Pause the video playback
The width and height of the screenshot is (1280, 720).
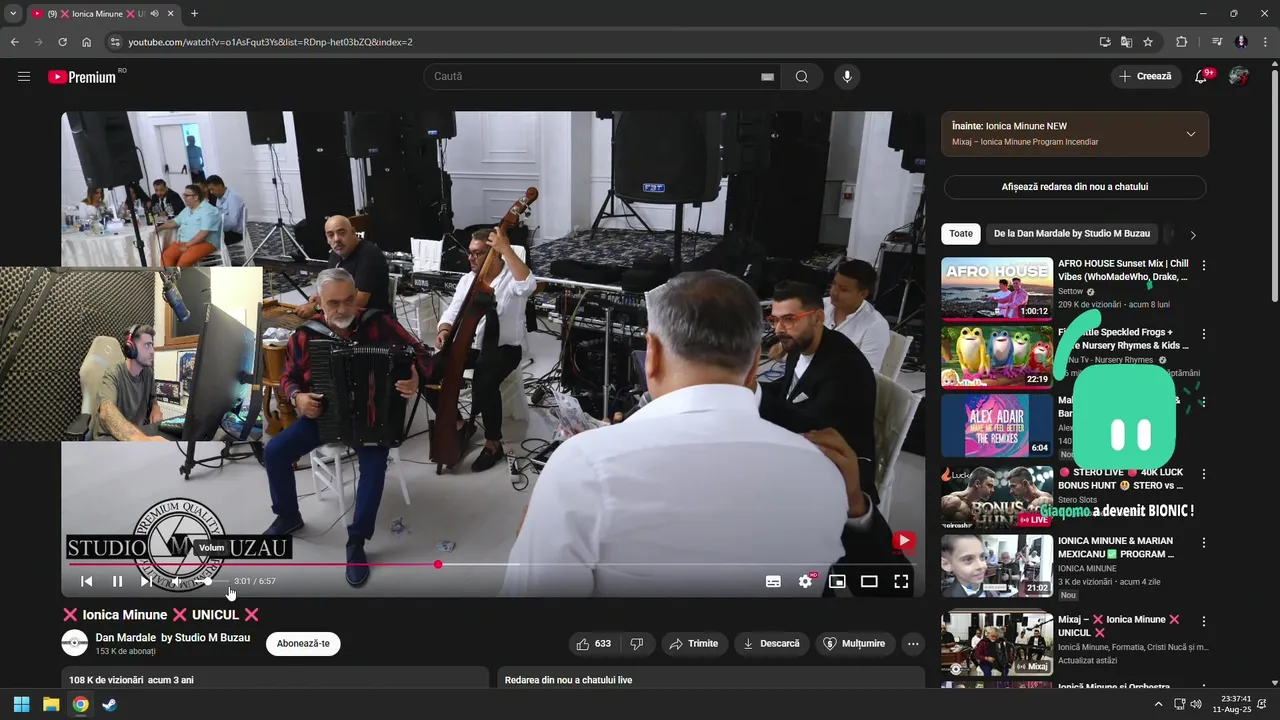pos(118,581)
